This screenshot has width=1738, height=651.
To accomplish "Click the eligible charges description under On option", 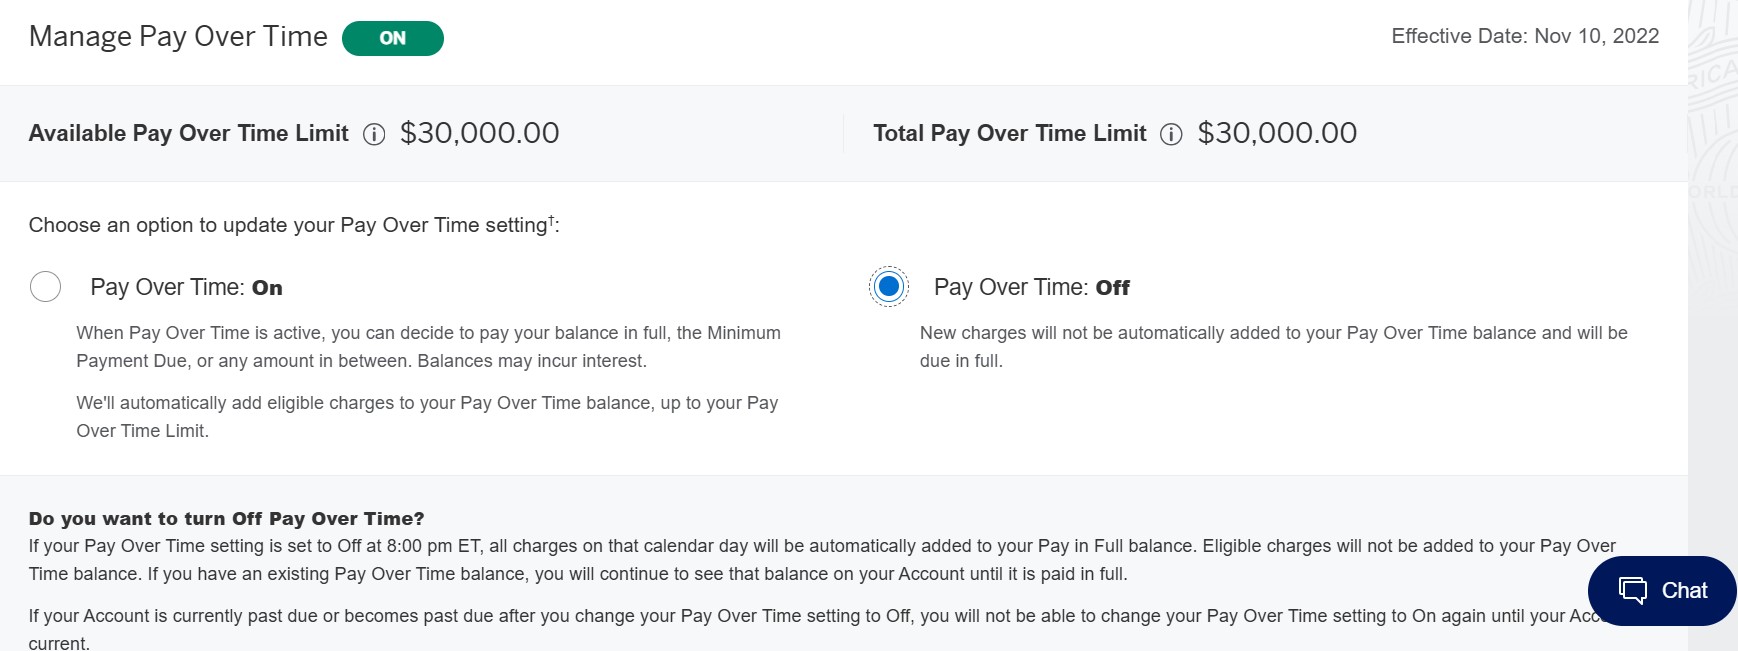I will [x=428, y=417].
